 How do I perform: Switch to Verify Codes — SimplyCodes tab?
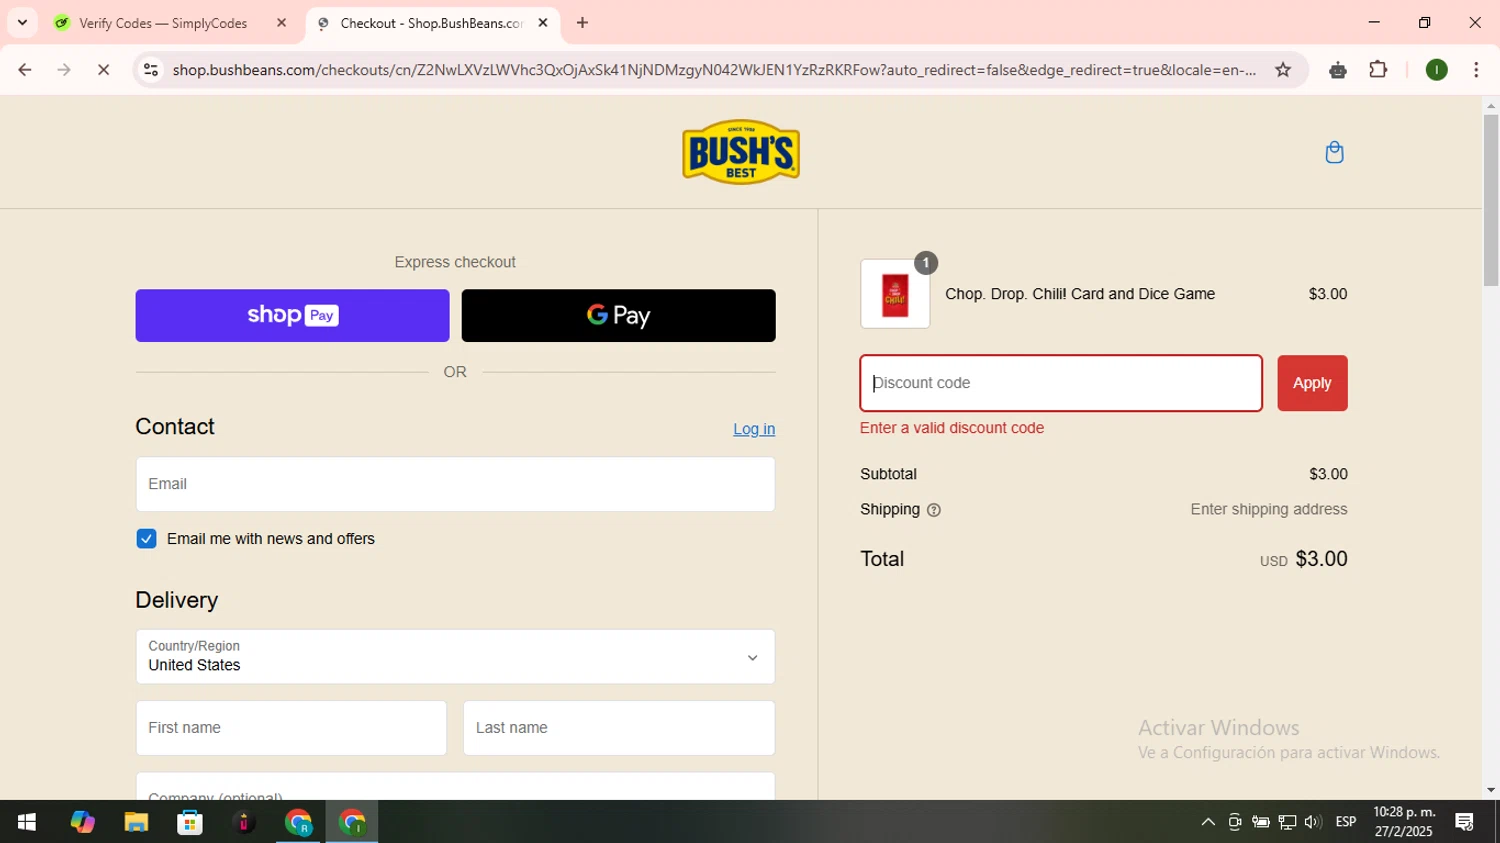click(x=170, y=23)
